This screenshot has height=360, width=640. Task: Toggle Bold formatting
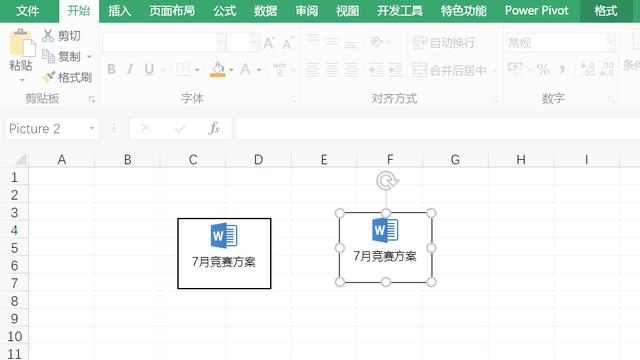pyautogui.click(x=111, y=69)
